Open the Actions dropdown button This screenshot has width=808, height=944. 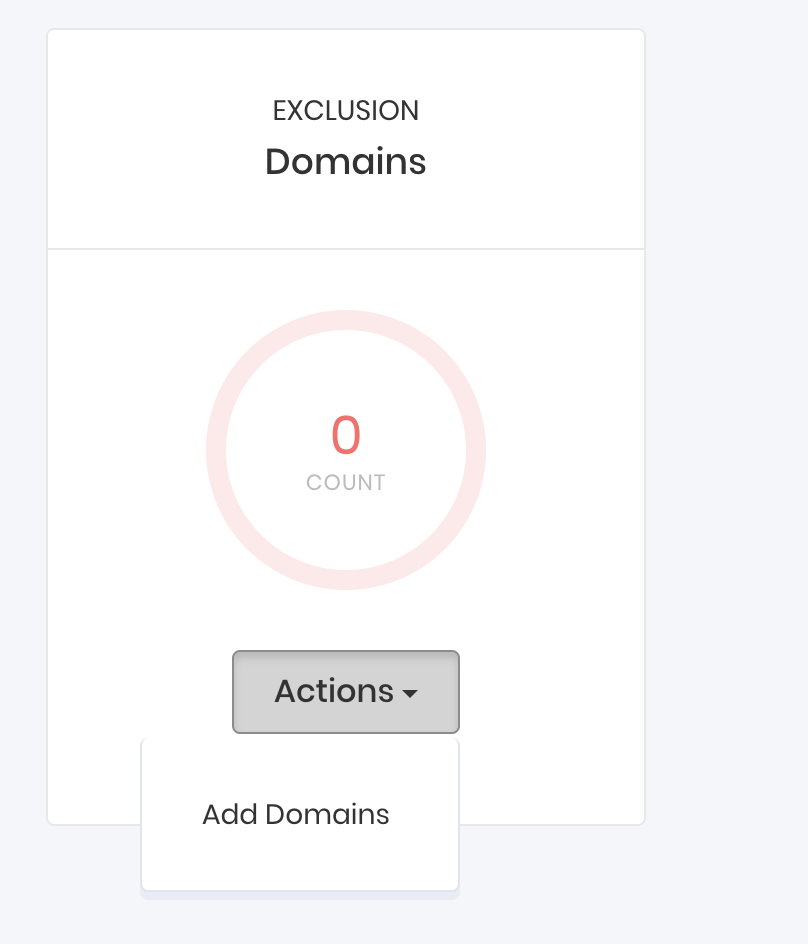click(345, 692)
